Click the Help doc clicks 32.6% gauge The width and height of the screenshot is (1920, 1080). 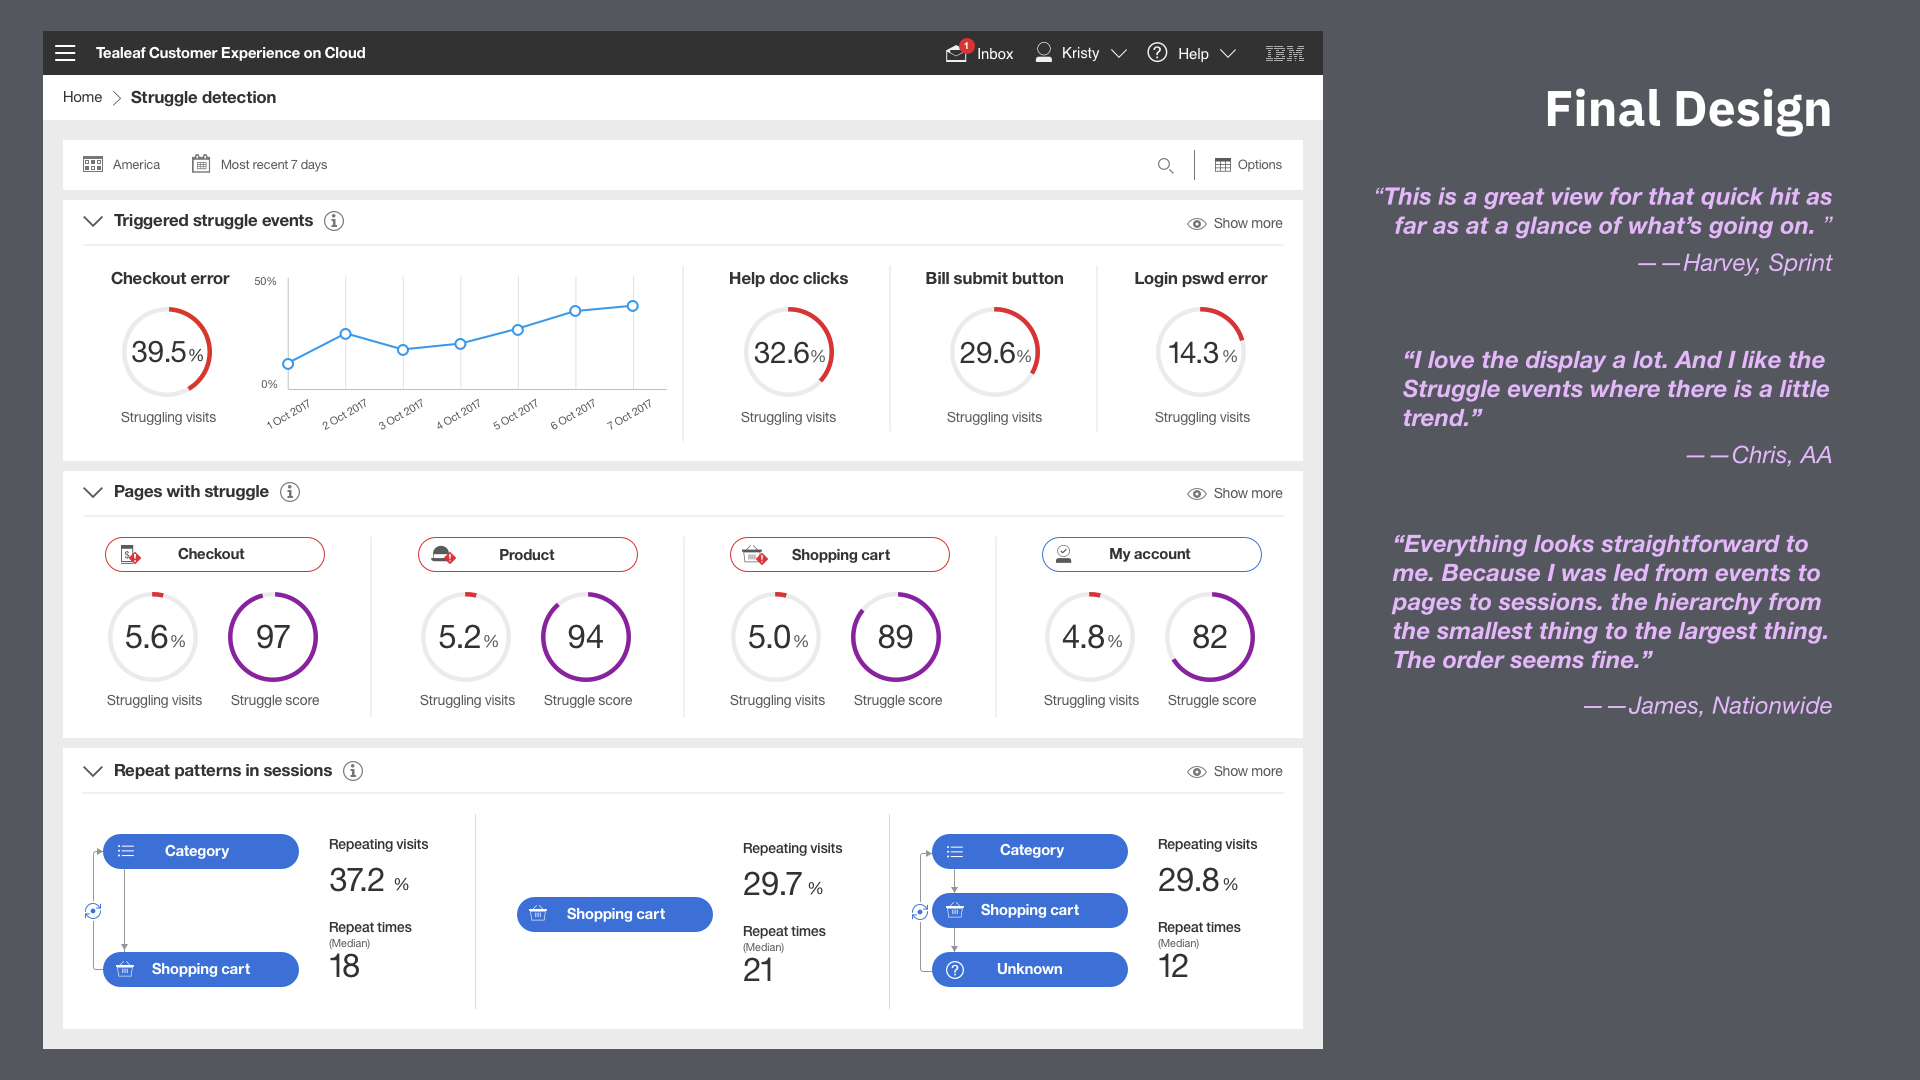click(x=789, y=352)
